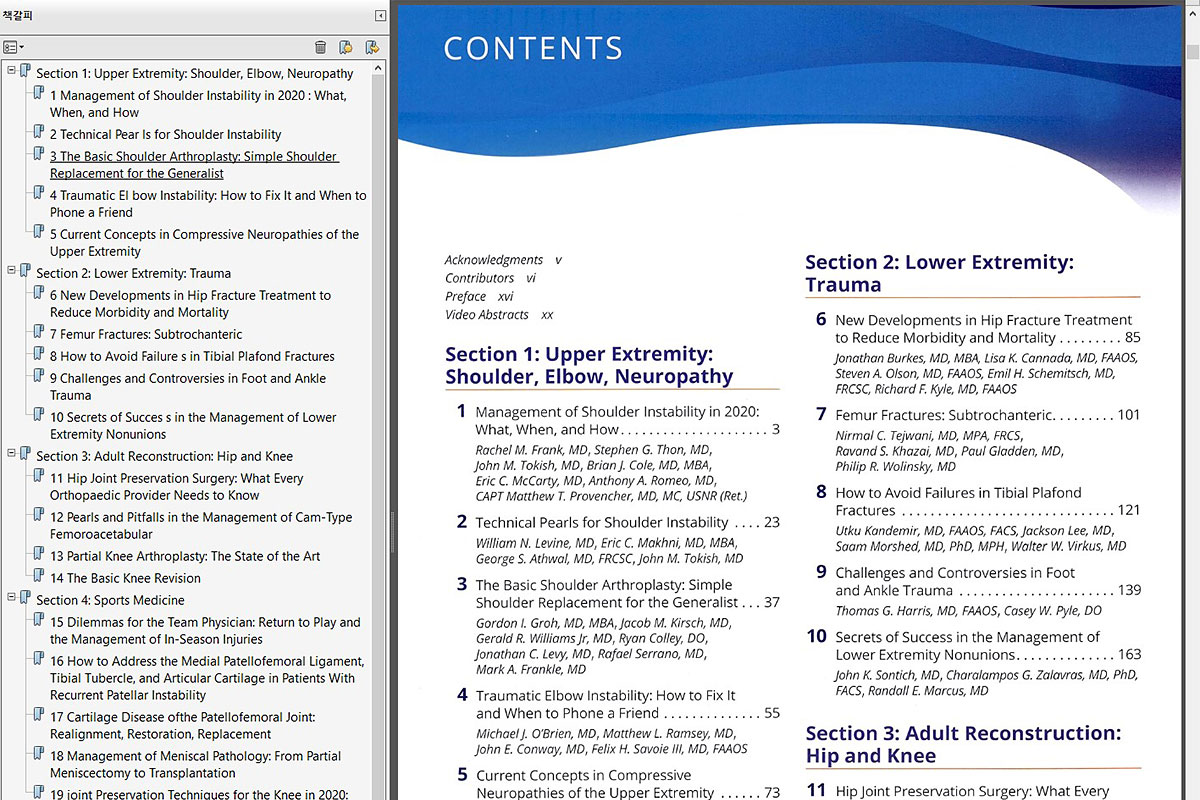Click bookmark icon of '8 How to Avoid Failure s'
Screen dimensions: 1200x800
tap(39, 354)
